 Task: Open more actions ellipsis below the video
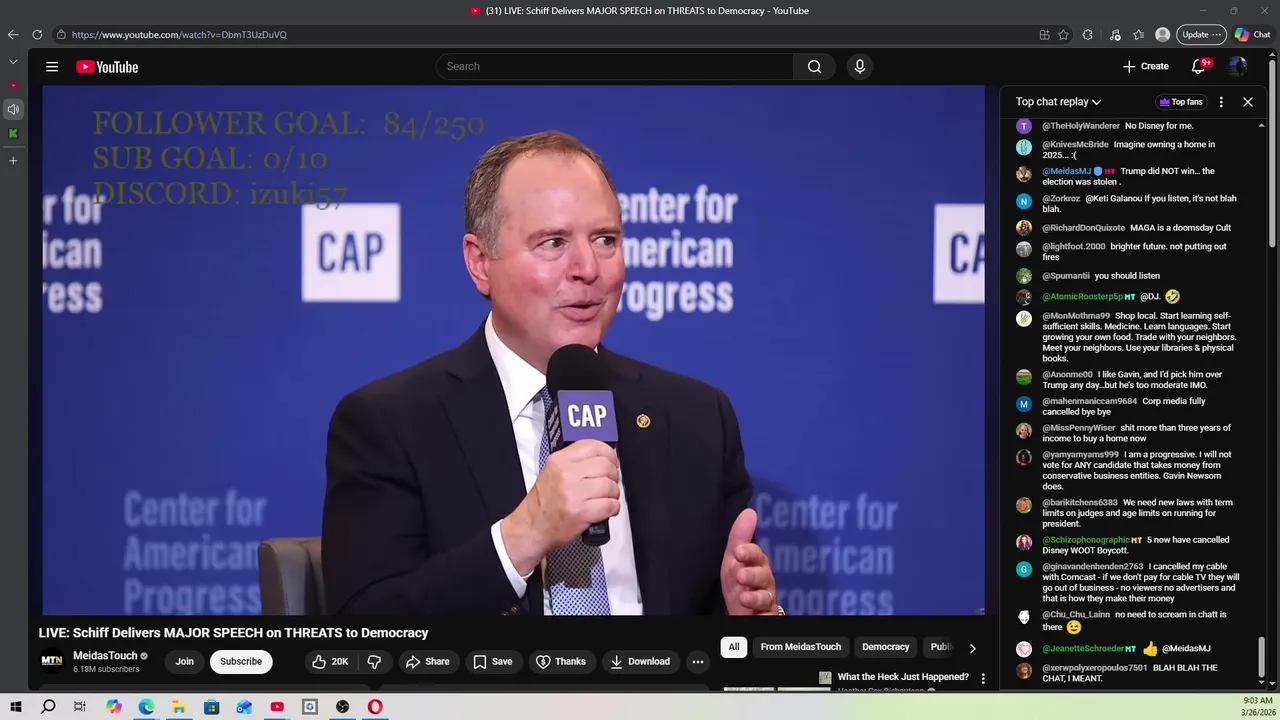[698, 661]
